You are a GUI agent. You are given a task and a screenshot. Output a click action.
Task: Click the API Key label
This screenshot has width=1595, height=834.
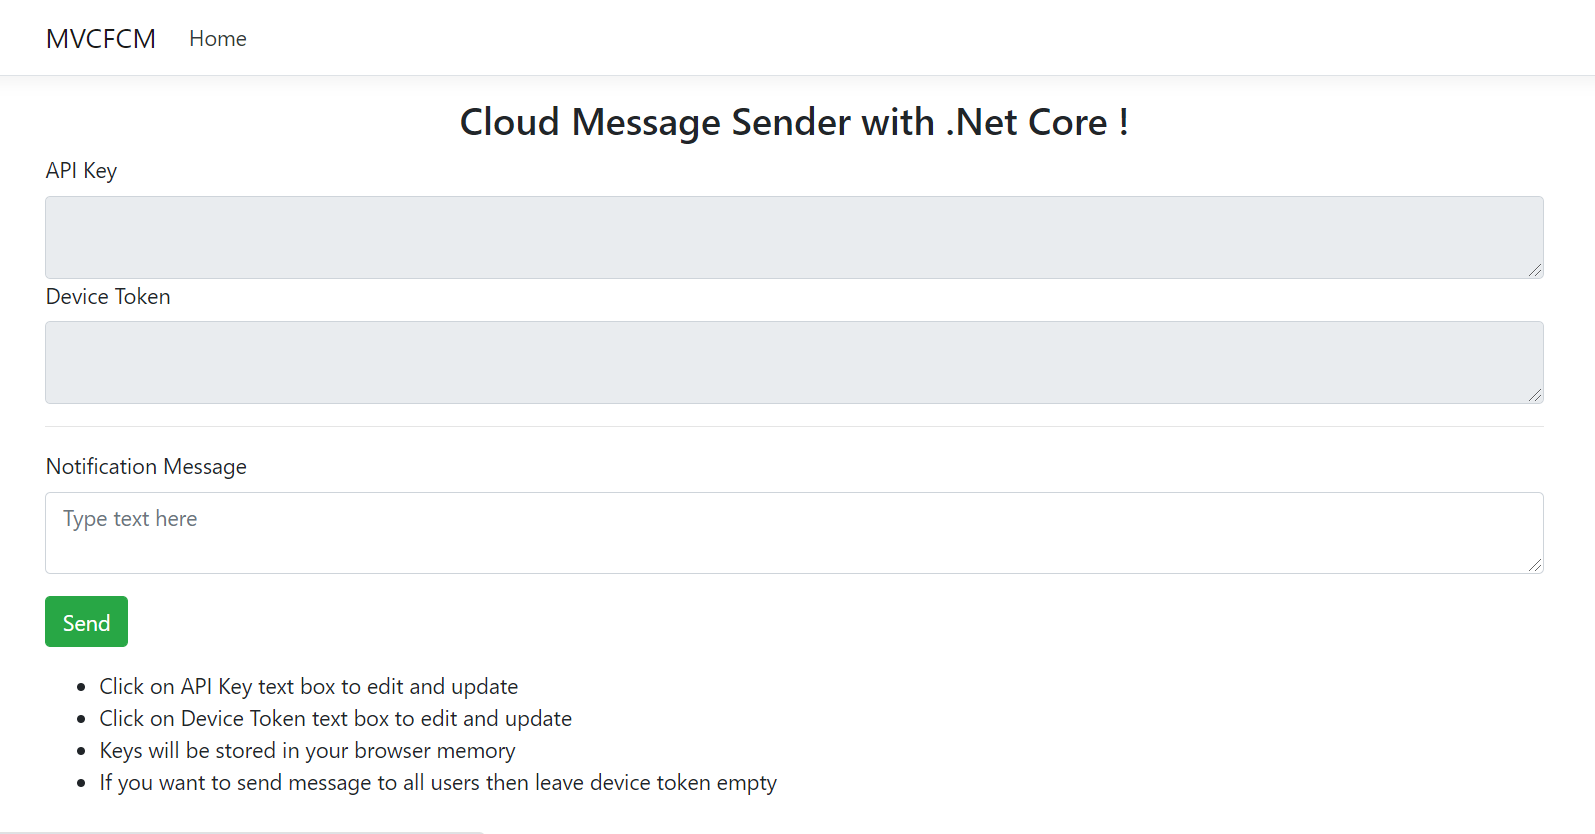(x=81, y=170)
